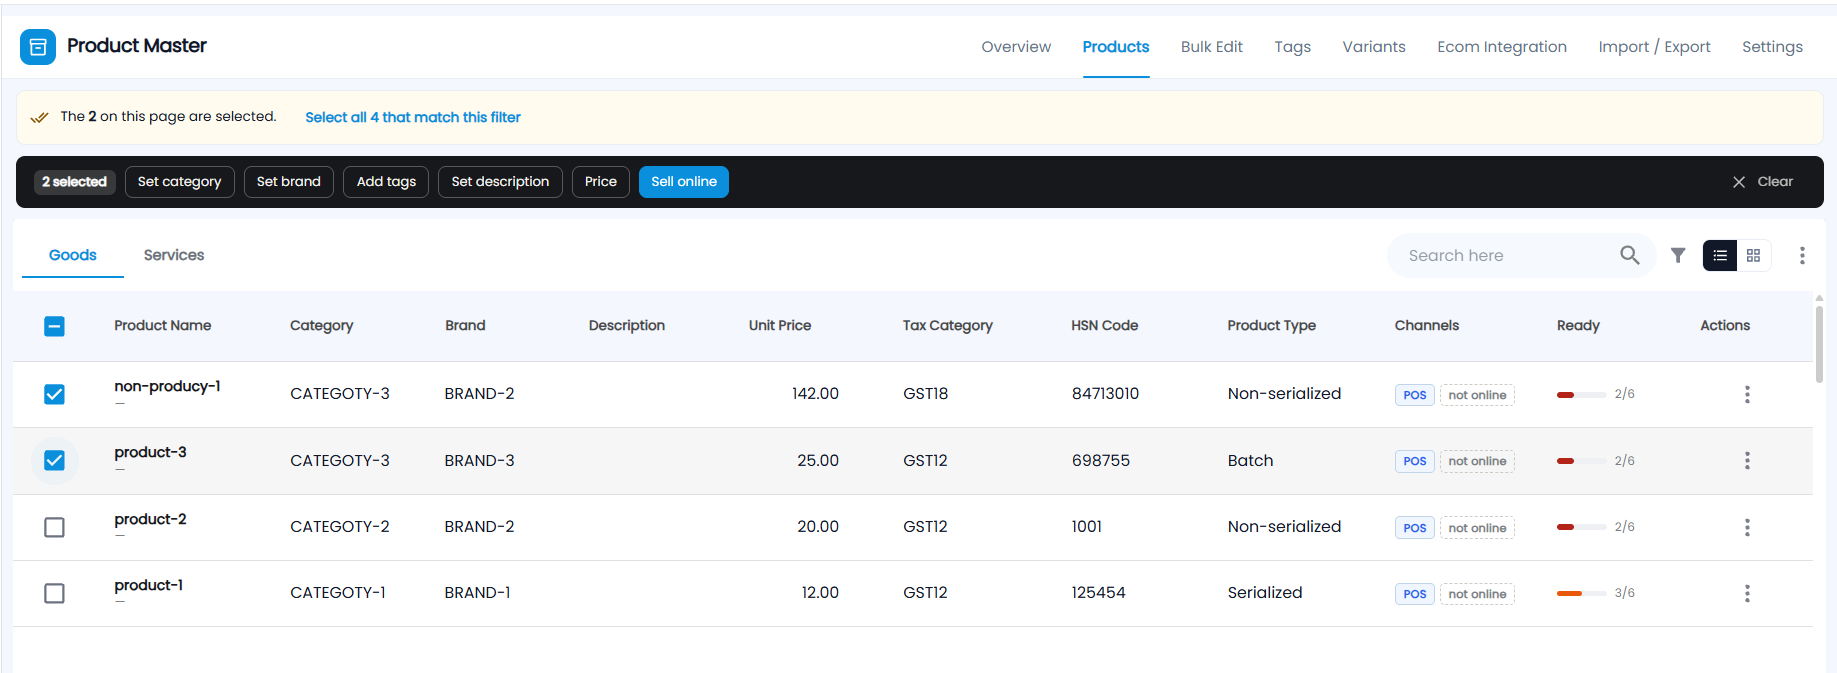This screenshot has width=1837, height=673.
Task: Click double-check icon in selection banner
Action: click(39, 117)
